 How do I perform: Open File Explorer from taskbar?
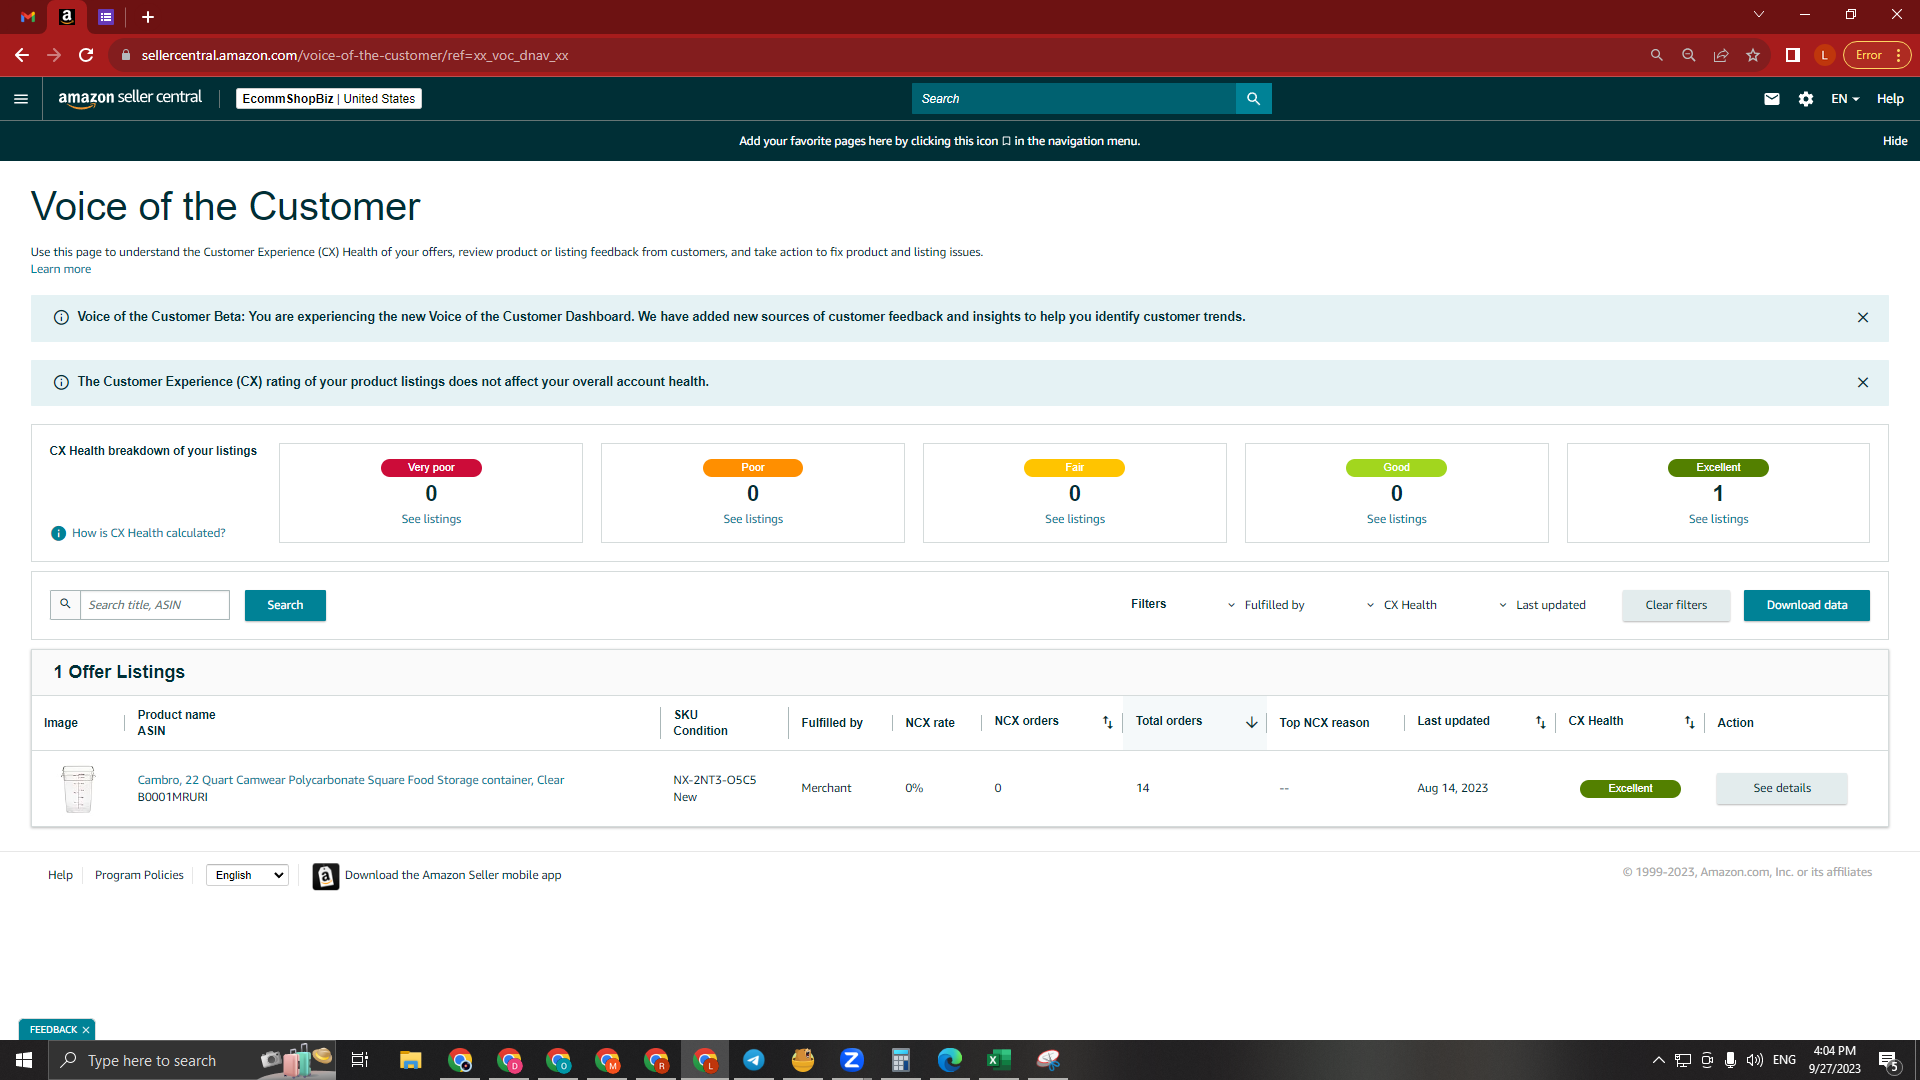point(410,1060)
